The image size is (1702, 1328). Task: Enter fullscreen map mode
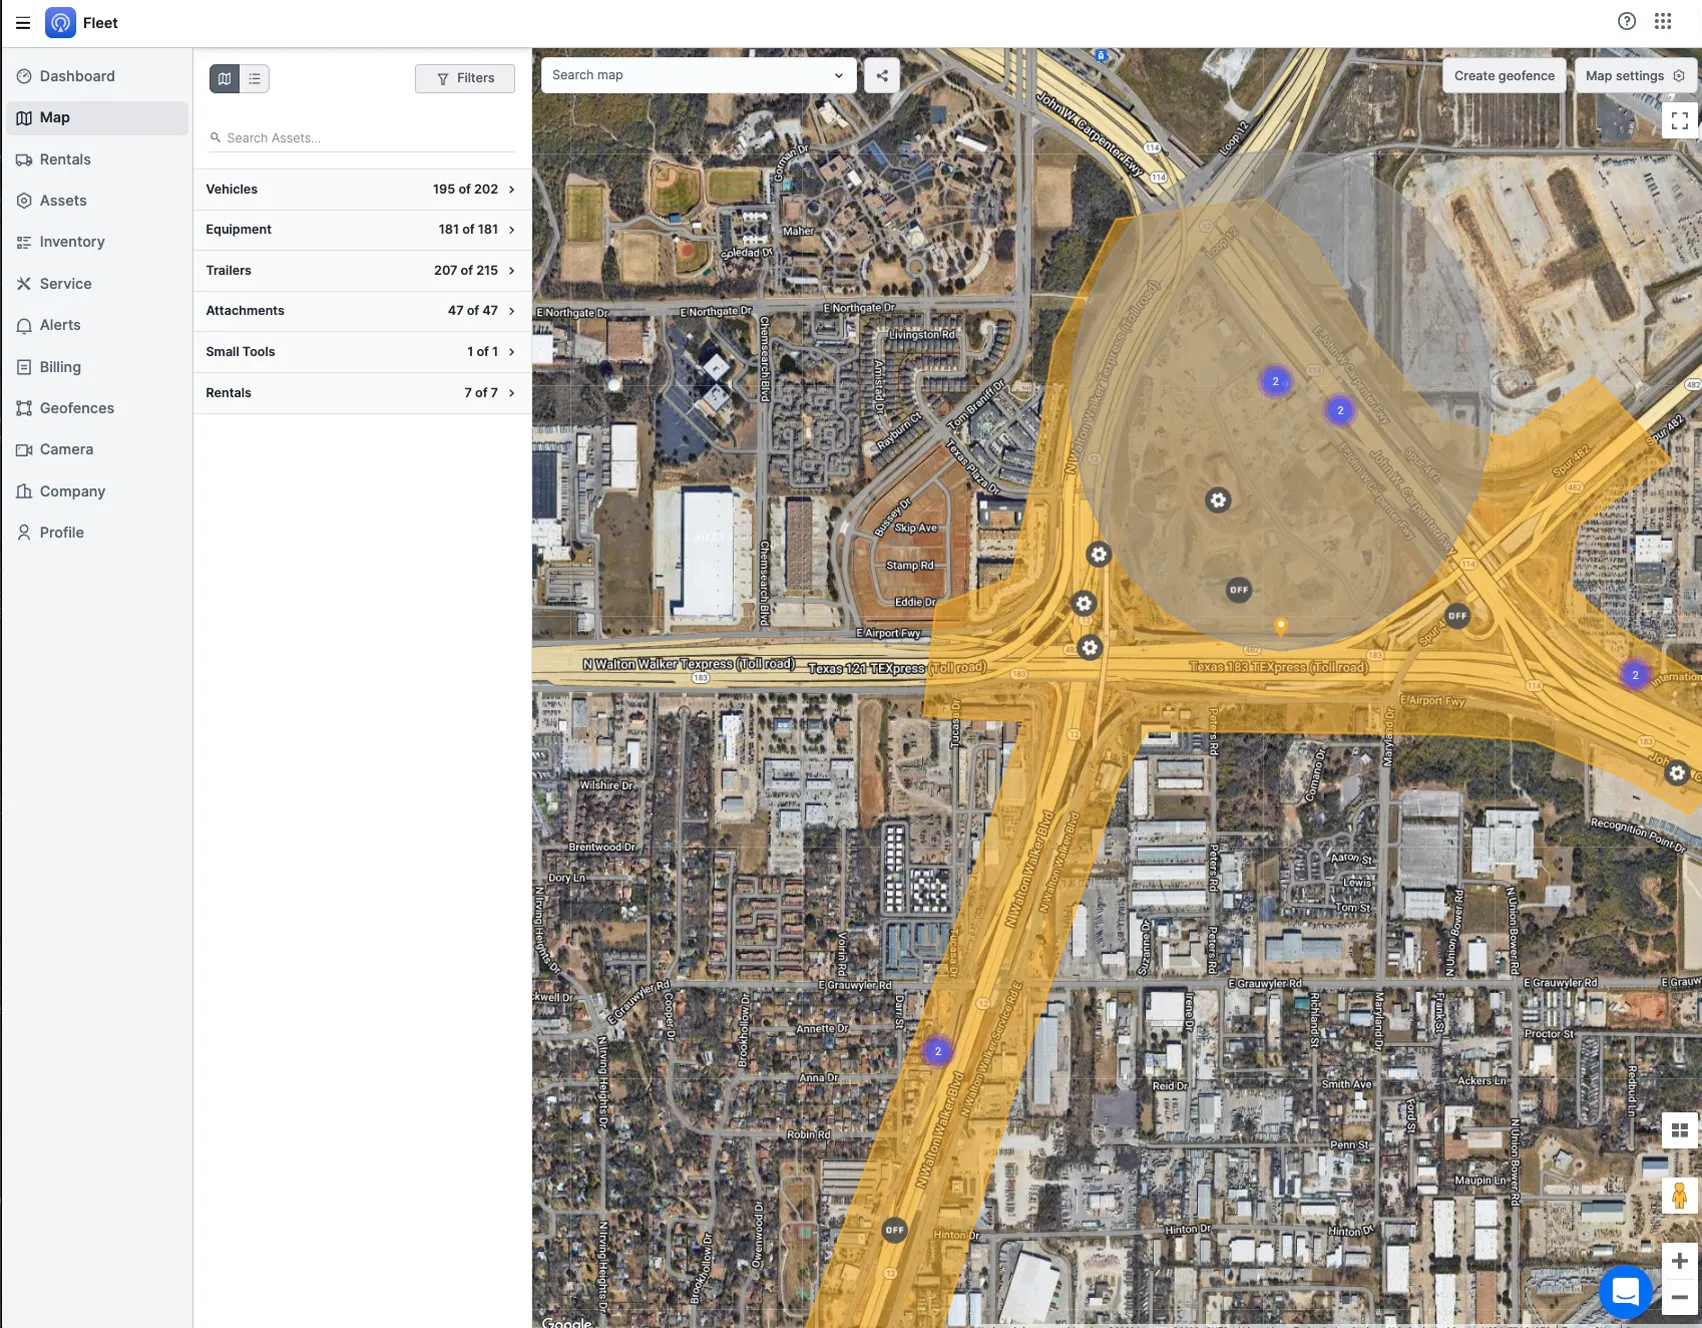1679,120
